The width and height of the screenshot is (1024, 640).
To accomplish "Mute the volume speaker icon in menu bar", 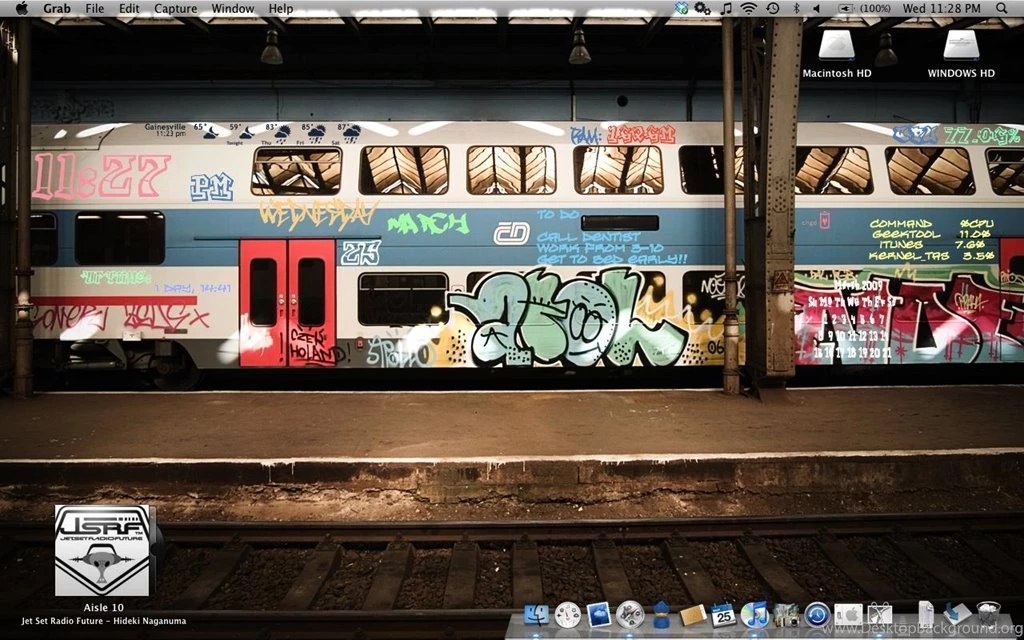I will (x=817, y=8).
